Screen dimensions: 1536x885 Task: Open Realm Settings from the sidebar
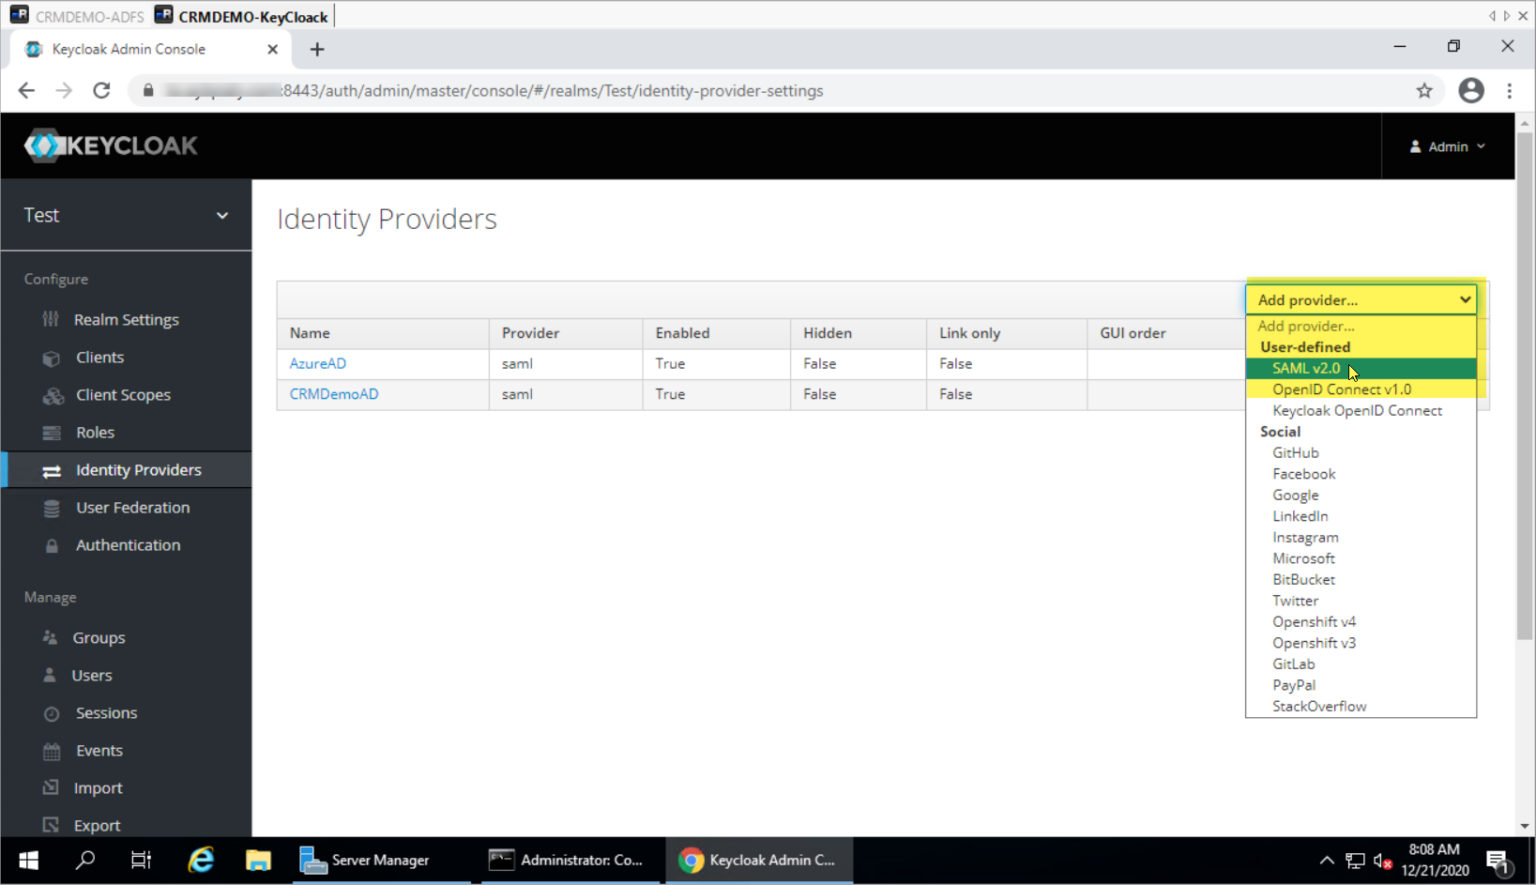click(x=126, y=319)
